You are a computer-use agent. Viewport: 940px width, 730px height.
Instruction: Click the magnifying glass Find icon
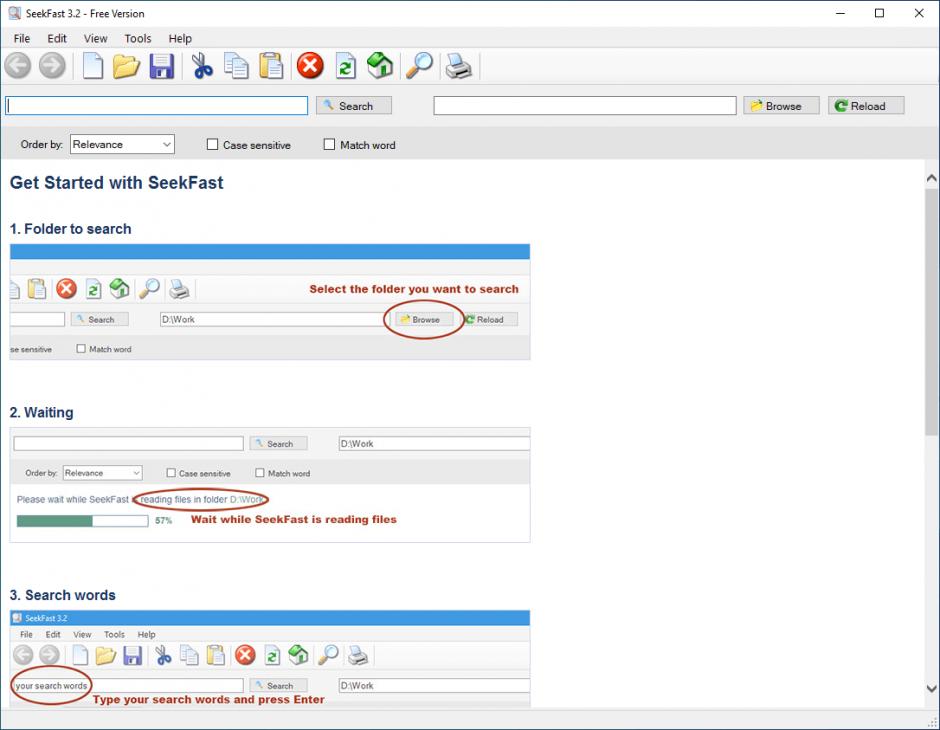pos(419,66)
